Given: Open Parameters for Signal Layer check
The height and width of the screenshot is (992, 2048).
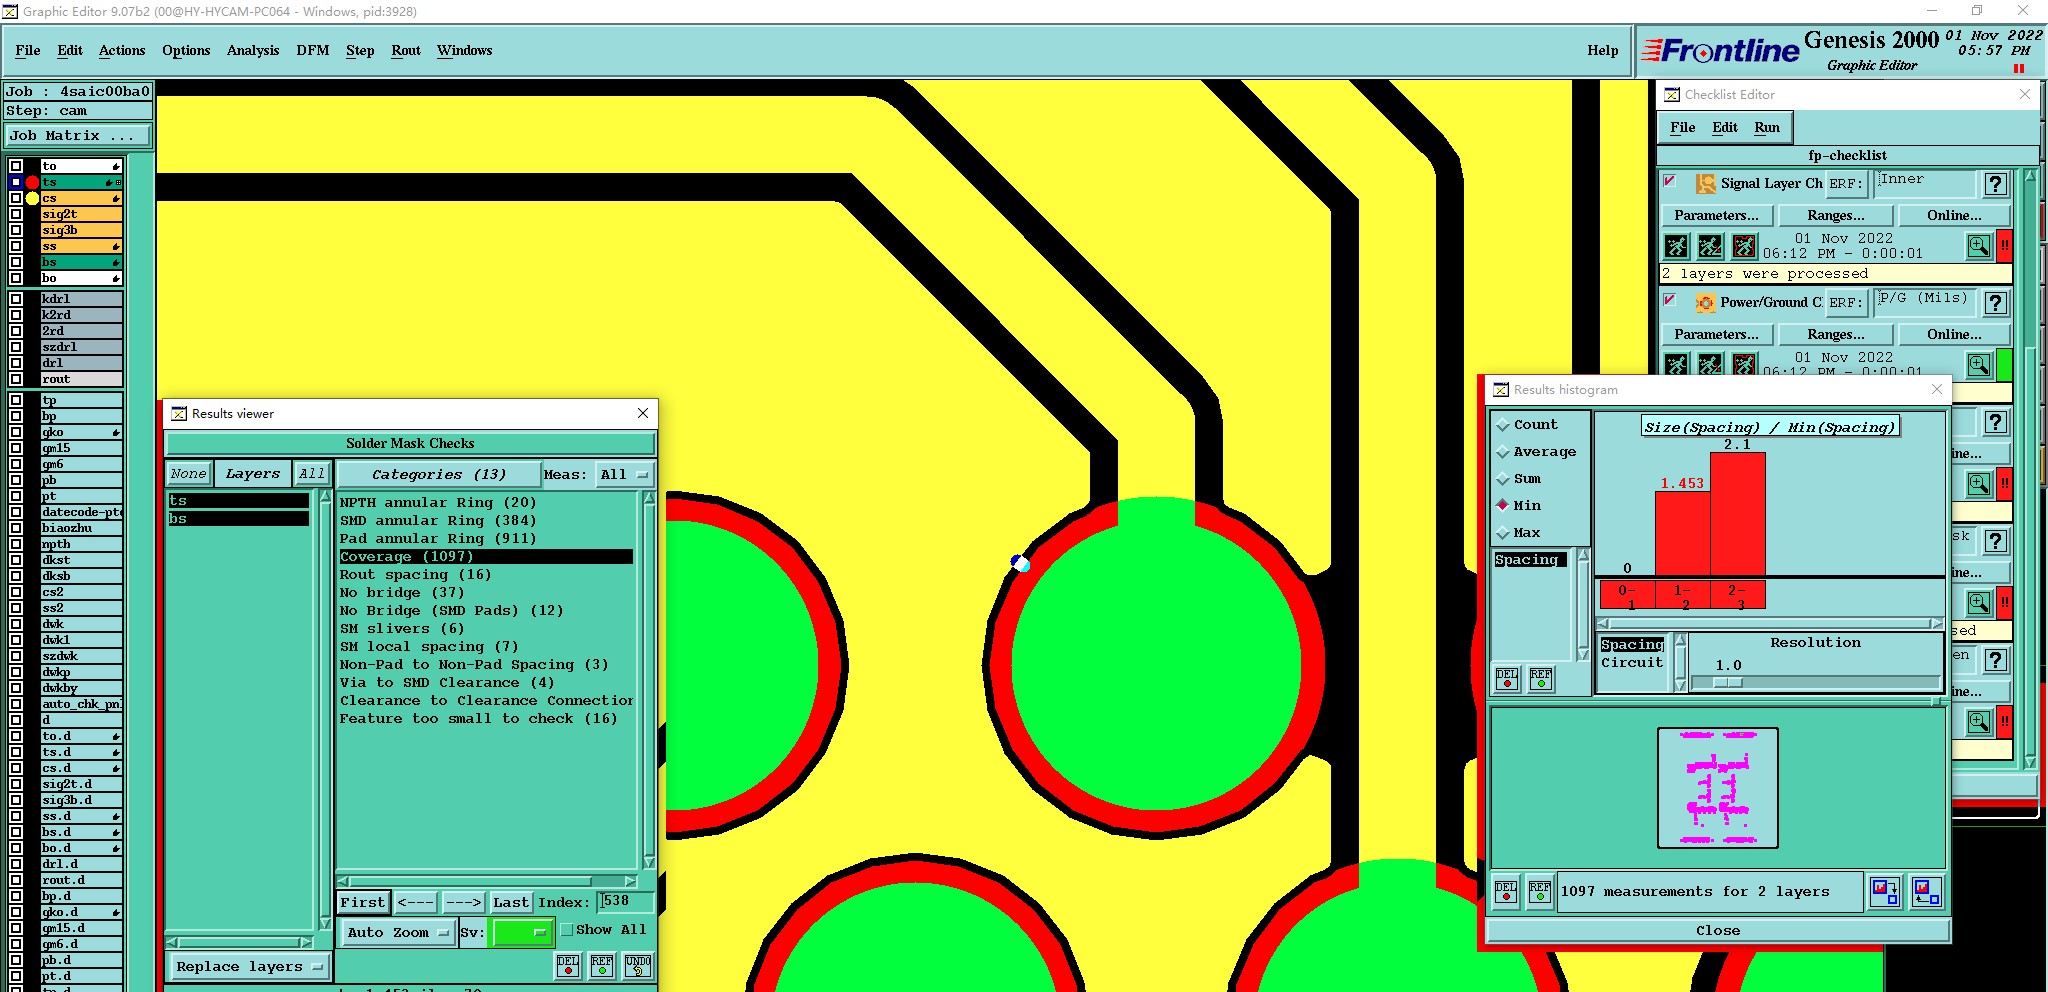Looking at the screenshot, I should [1716, 216].
